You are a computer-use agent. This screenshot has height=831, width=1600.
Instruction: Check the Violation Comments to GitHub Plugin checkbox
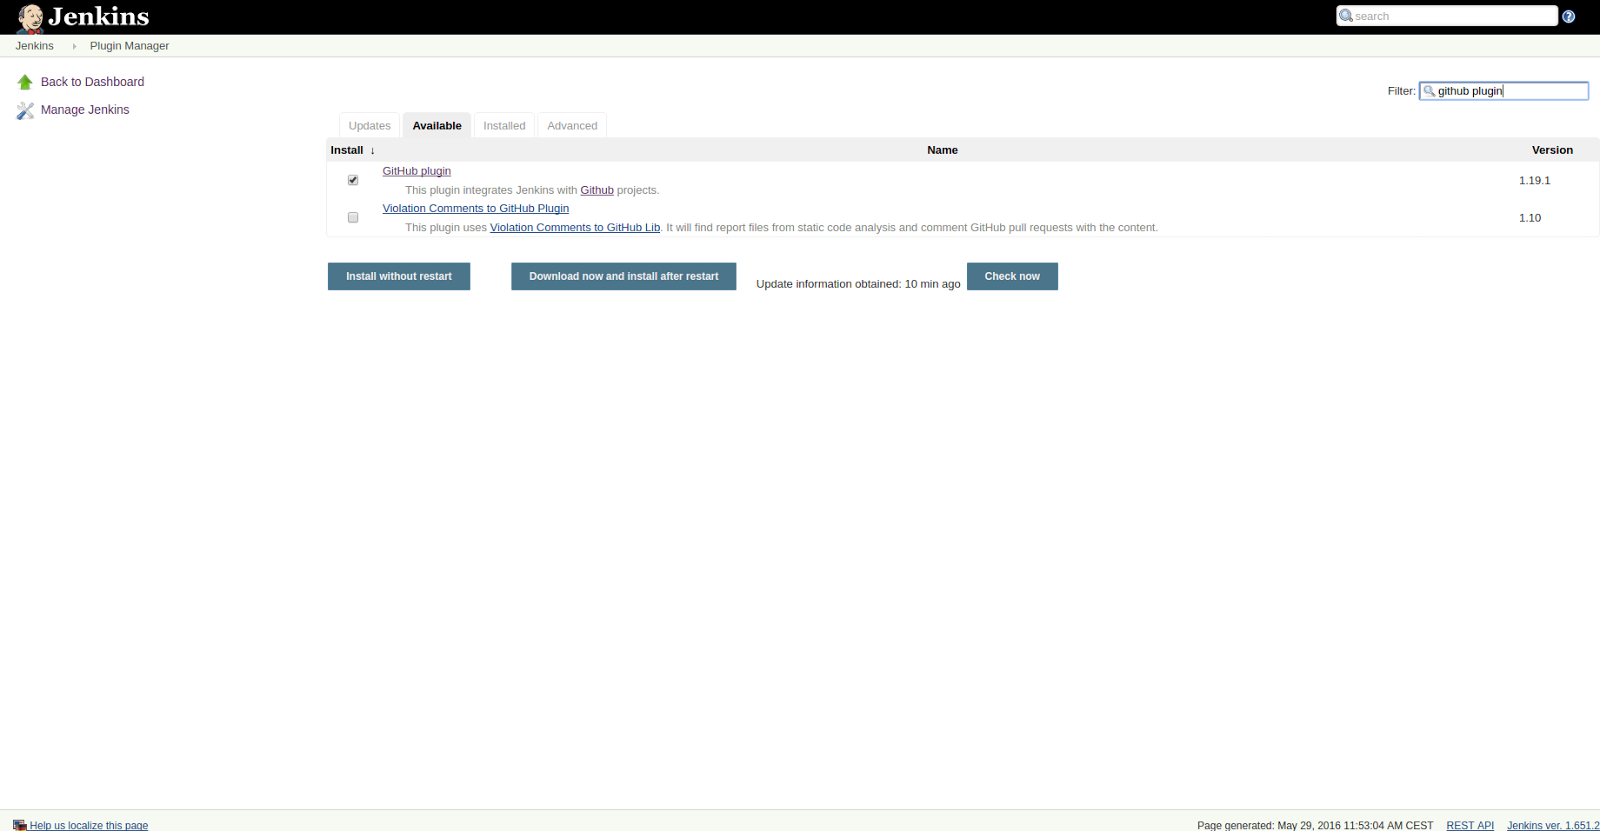click(x=353, y=217)
